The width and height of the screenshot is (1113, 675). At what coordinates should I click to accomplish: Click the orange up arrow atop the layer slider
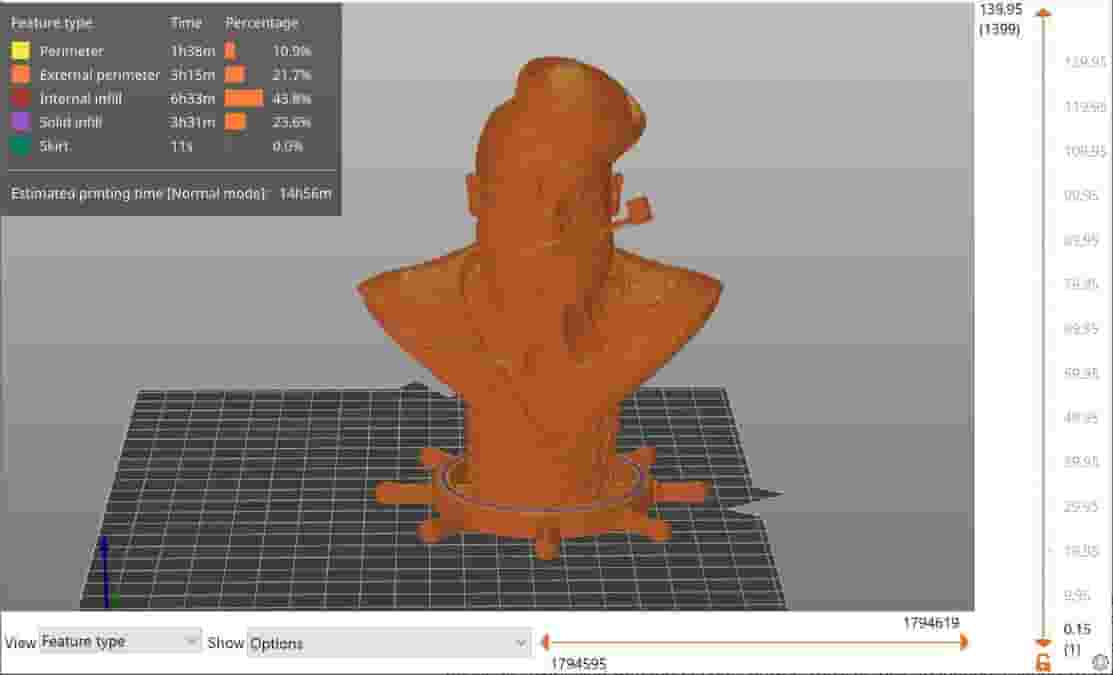1044,12
